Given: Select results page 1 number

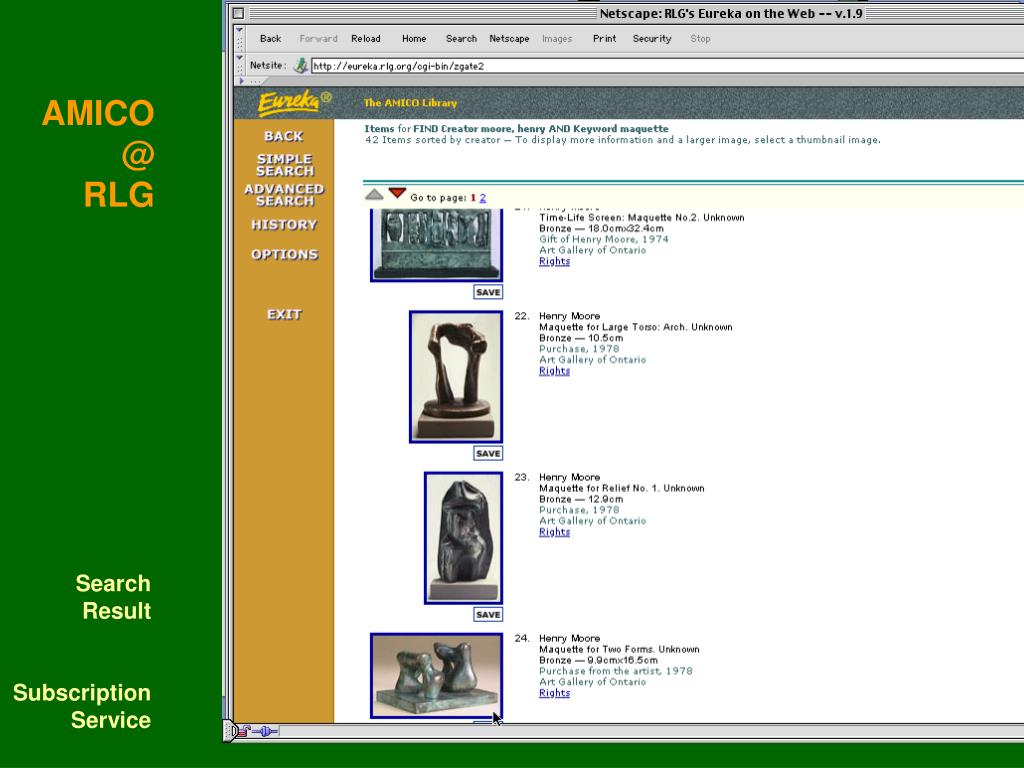Looking at the screenshot, I should pos(473,197).
